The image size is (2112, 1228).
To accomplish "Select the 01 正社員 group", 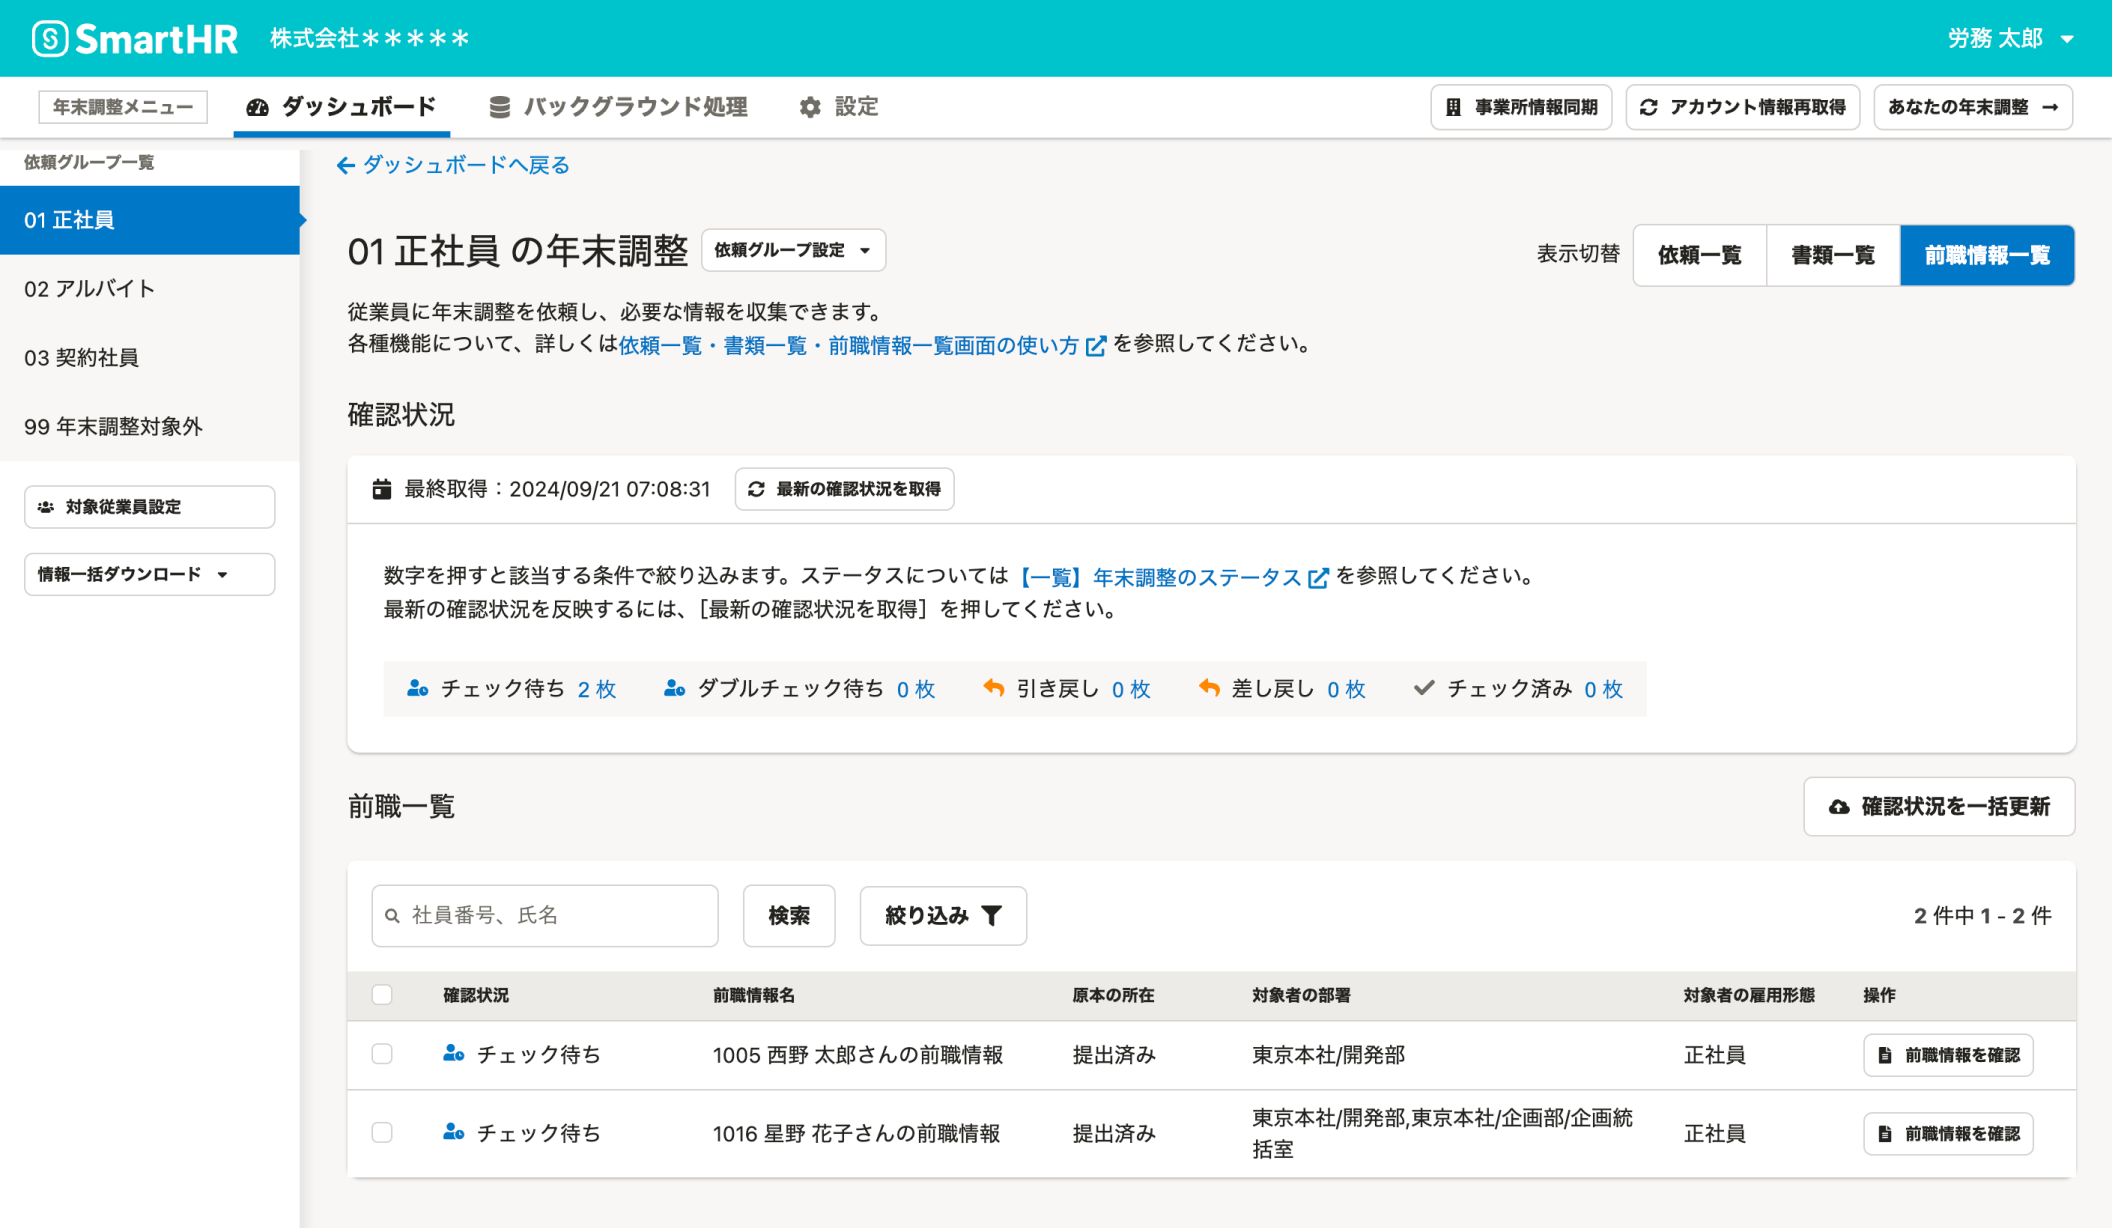I will tap(150, 220).
